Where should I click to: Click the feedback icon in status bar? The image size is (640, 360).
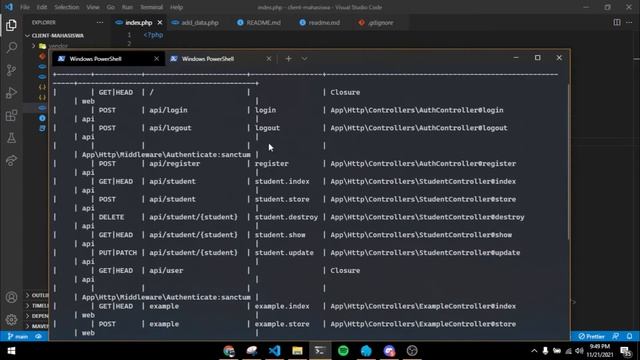click(615, 336)
